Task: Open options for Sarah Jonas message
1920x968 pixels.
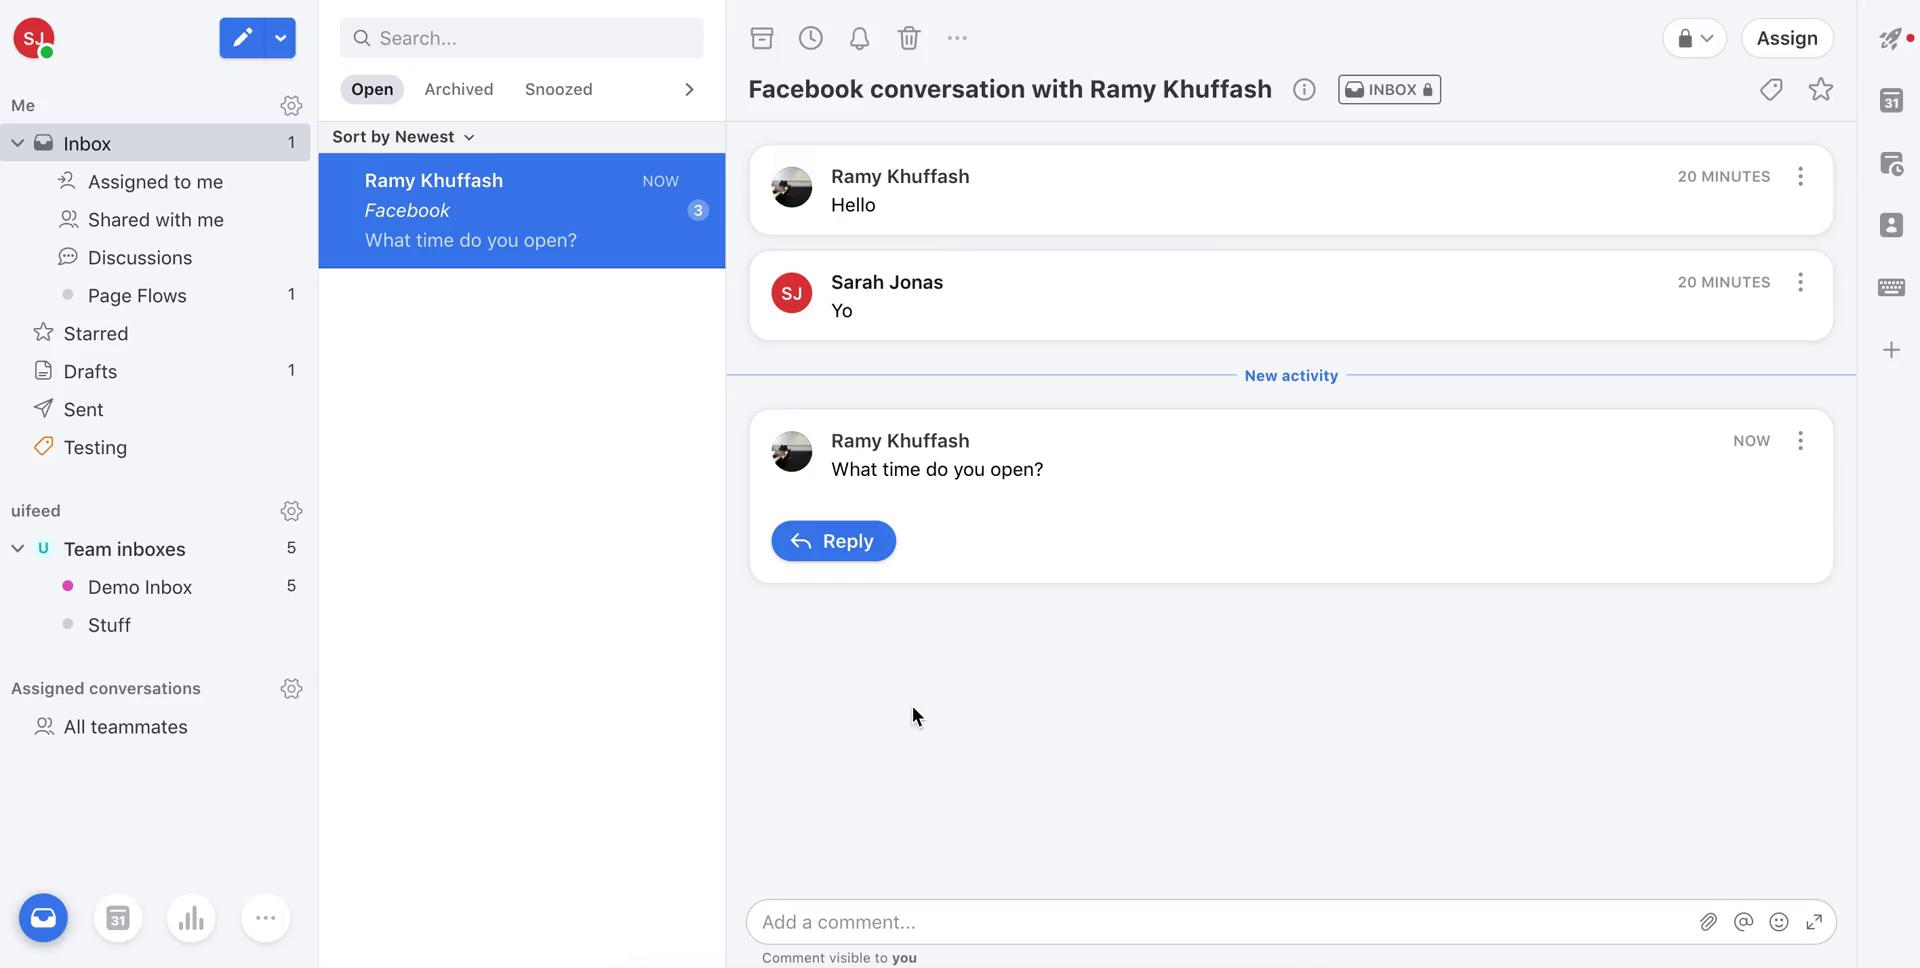Action: point(1800,283)
